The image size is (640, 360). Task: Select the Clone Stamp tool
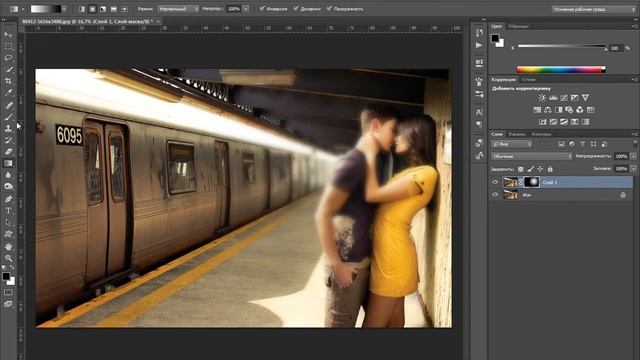[8, 128]
